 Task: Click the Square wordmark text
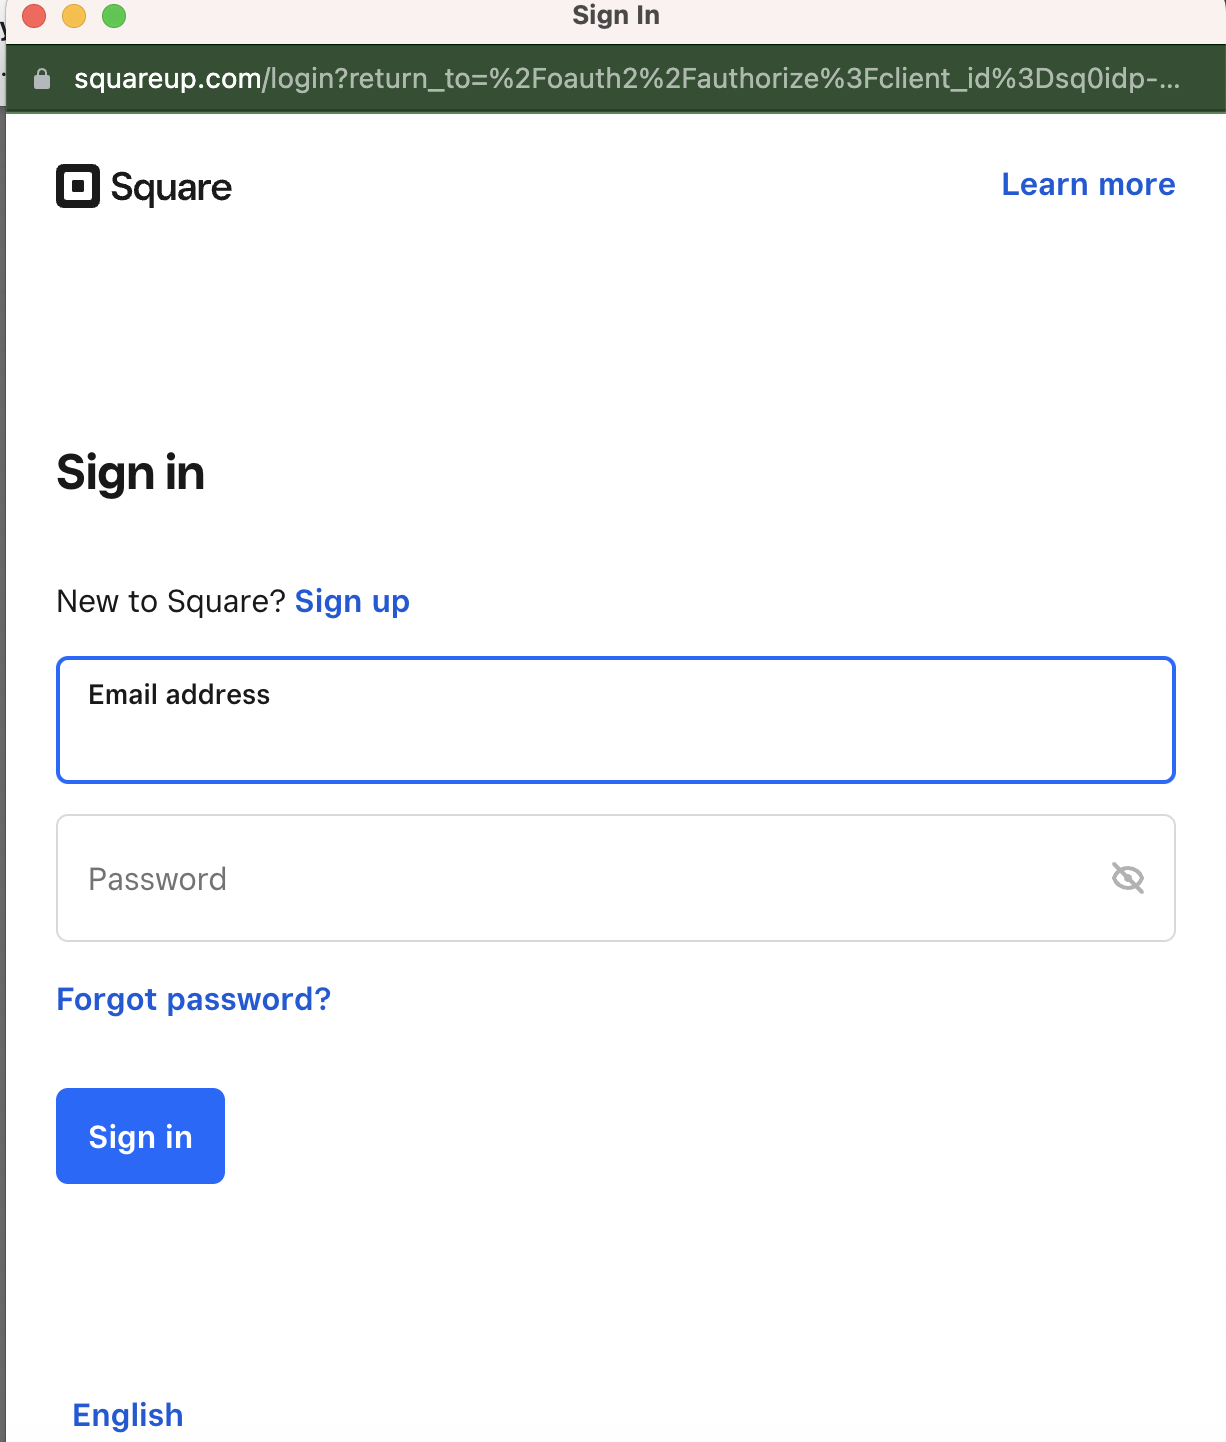[171, 187]
